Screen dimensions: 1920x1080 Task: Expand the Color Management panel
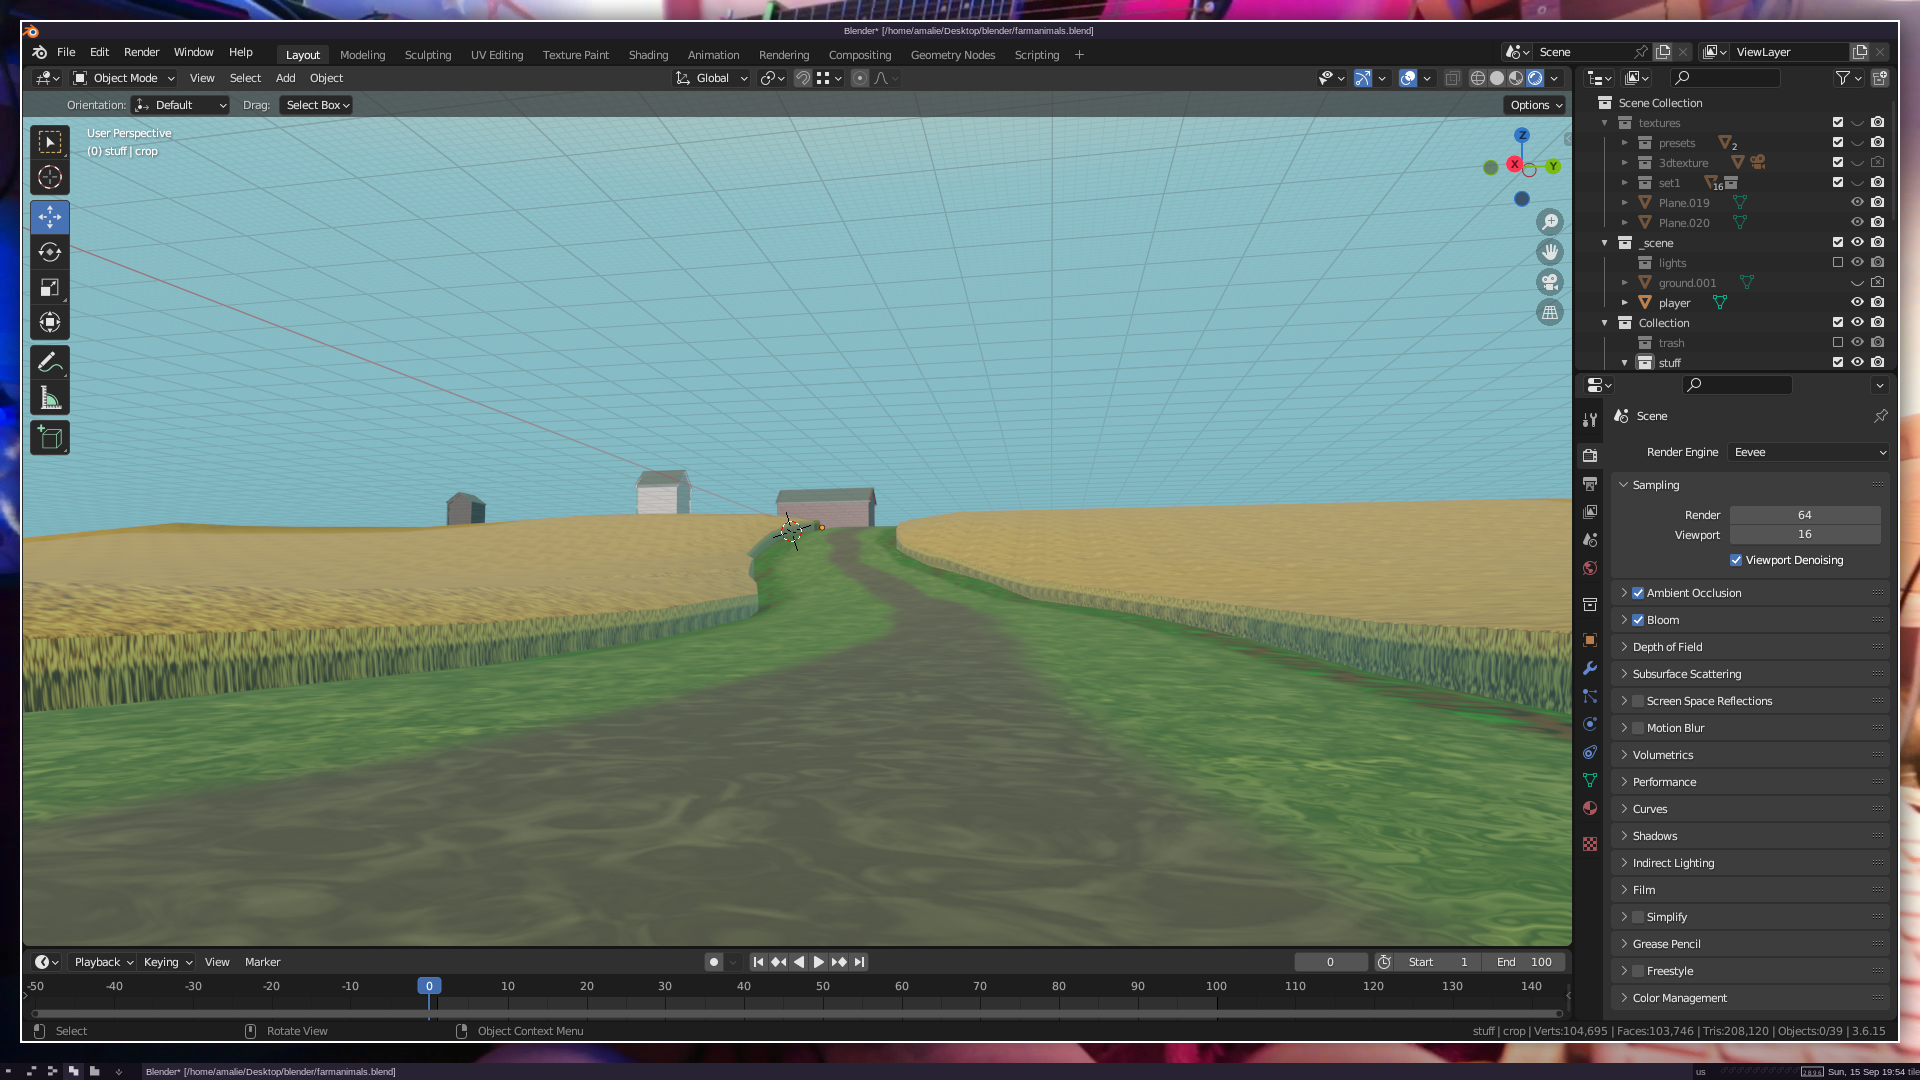1680,998
